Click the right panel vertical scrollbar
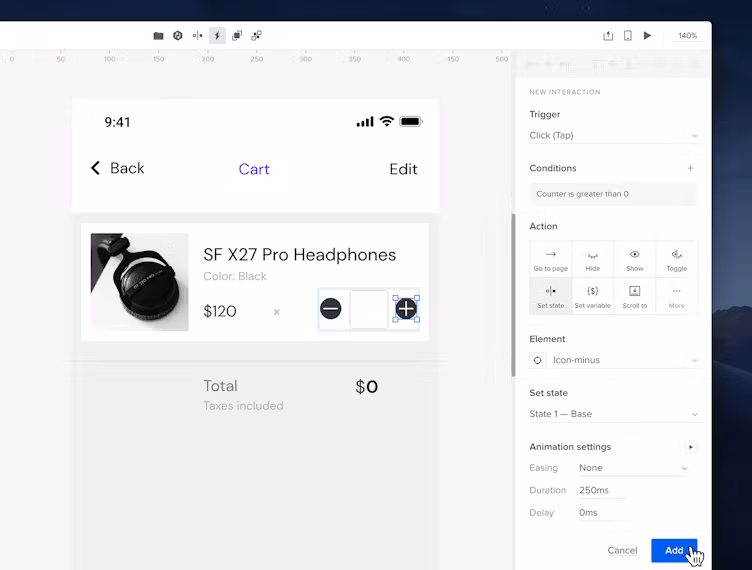 [514, 295]
